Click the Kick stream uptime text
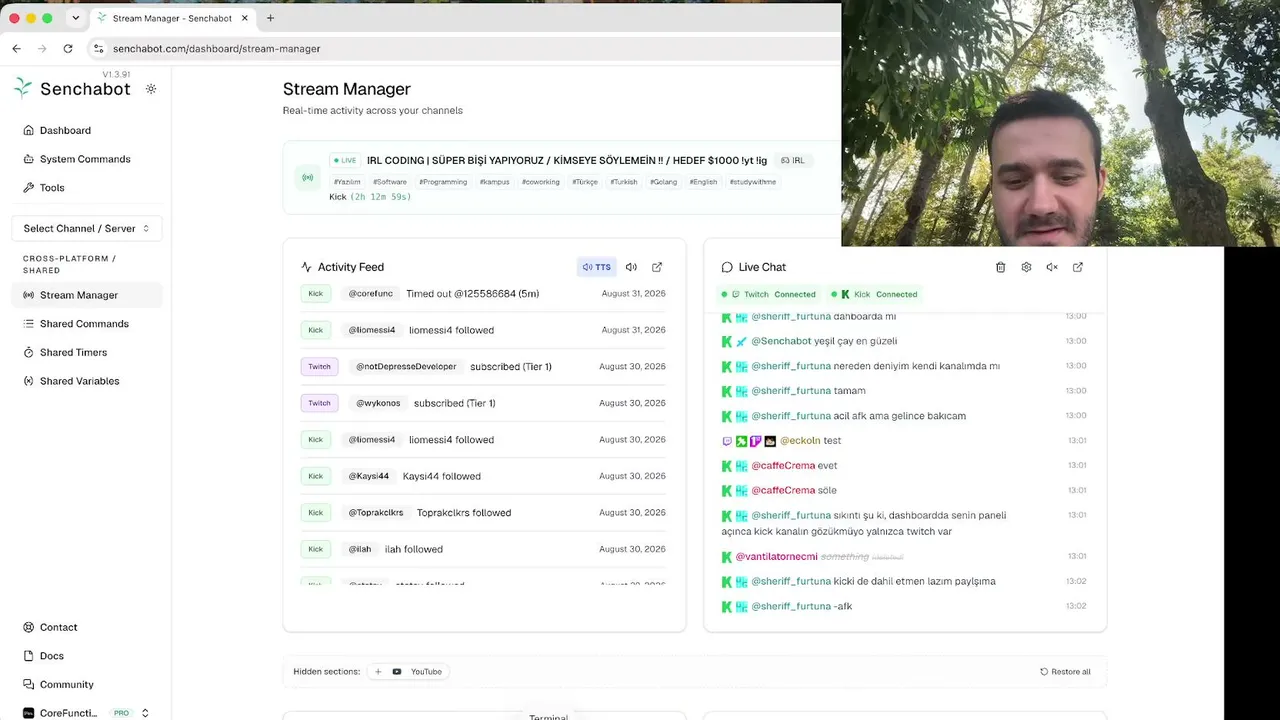Screen dimensions: 1280x720 (381, 197)
